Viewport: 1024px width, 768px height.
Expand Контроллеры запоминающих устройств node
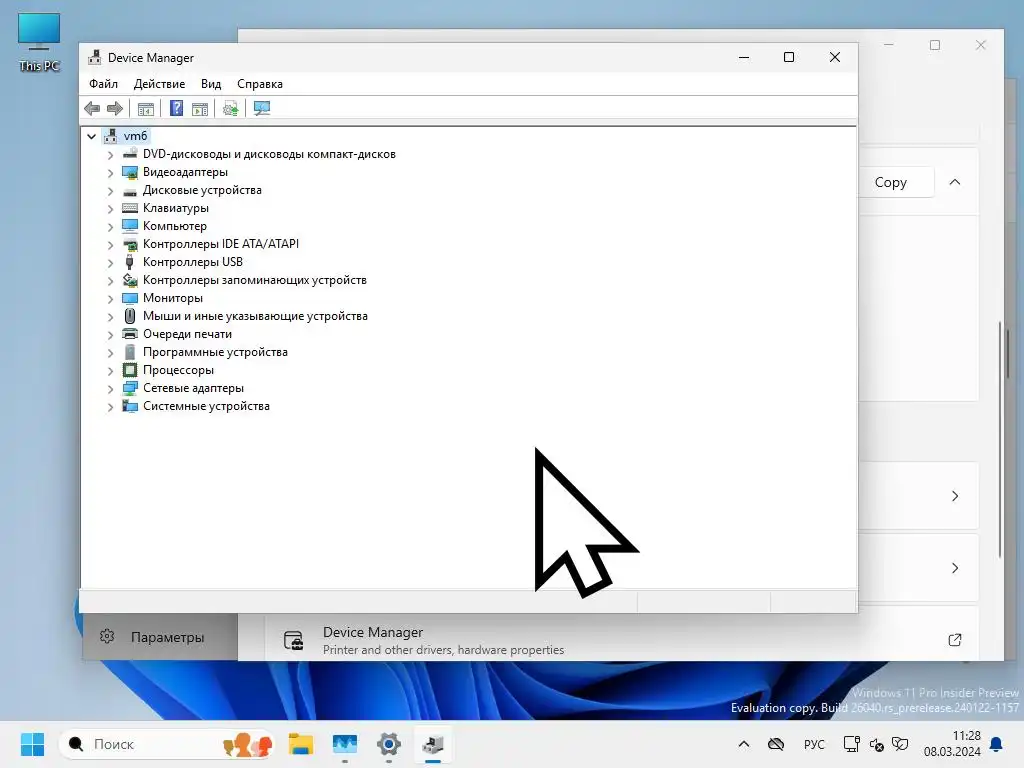pos(110,281)
